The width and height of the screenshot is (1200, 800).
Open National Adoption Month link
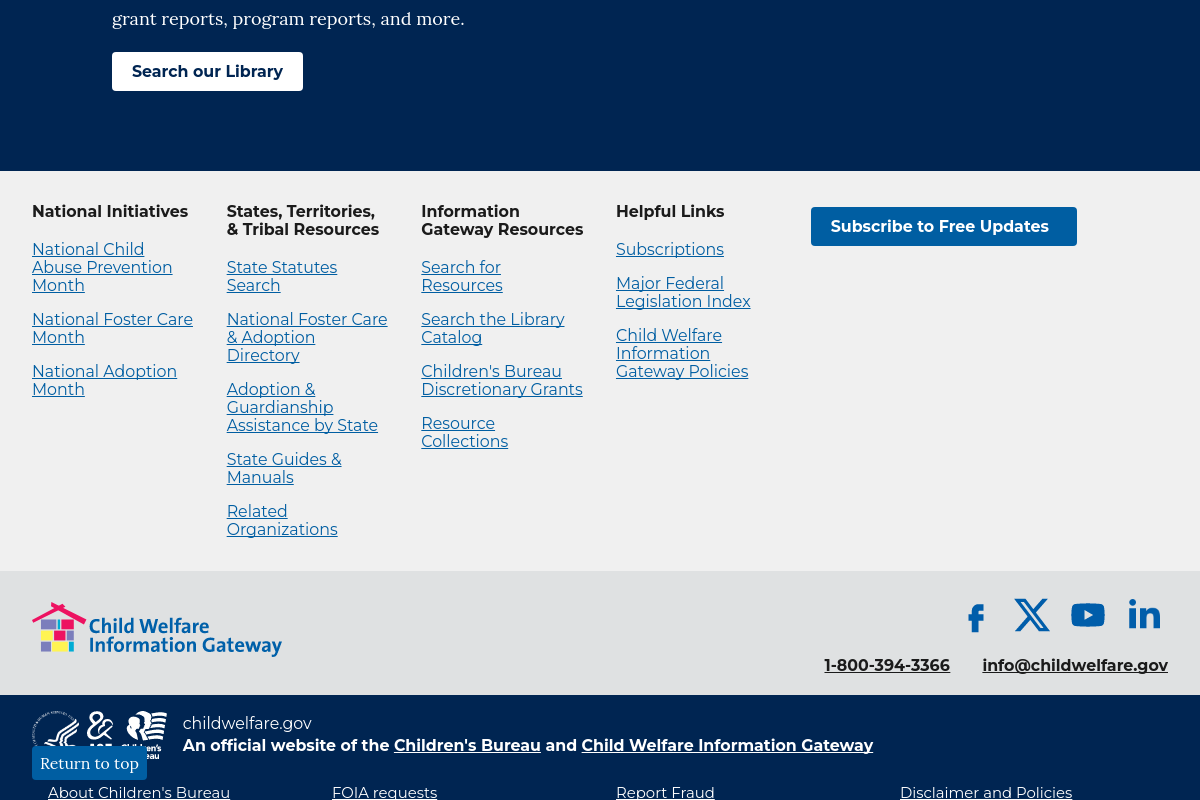pos(104,380)
